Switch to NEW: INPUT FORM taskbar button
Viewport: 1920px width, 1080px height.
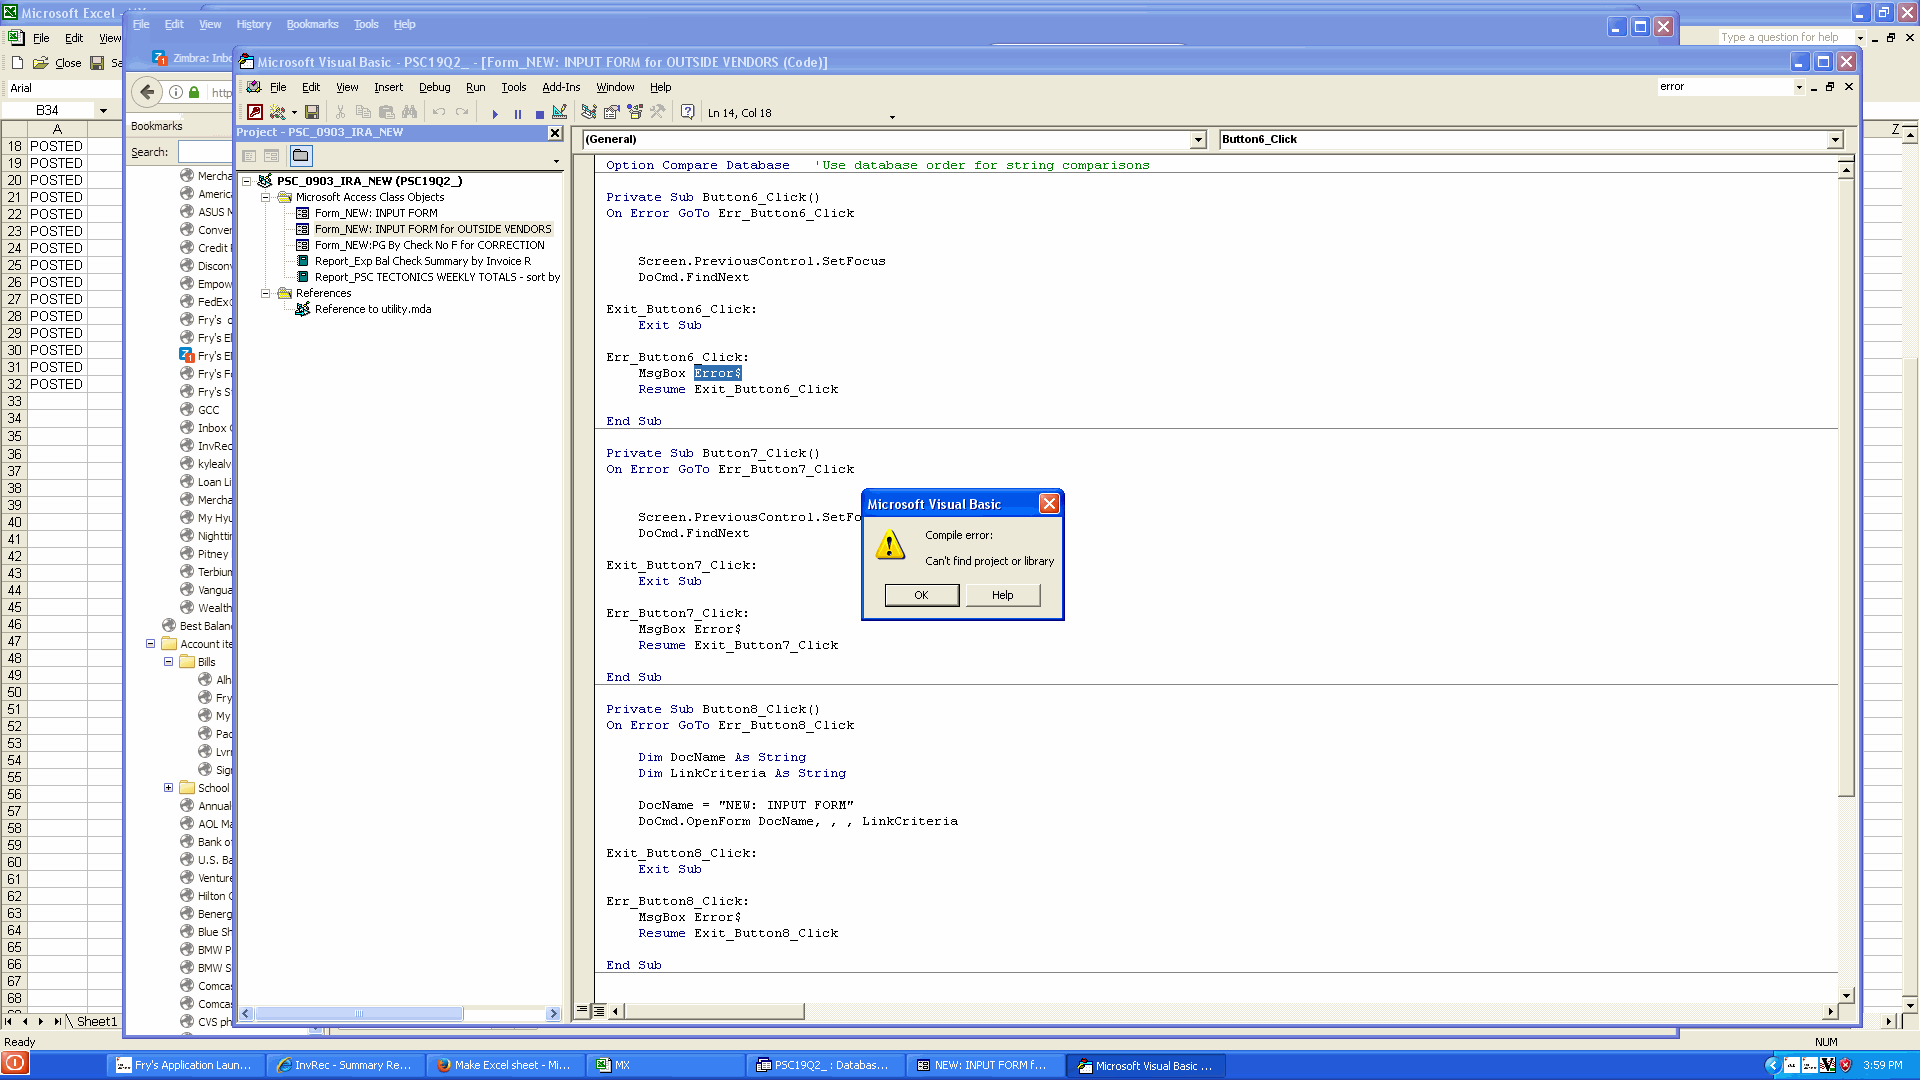point(984,1065)
